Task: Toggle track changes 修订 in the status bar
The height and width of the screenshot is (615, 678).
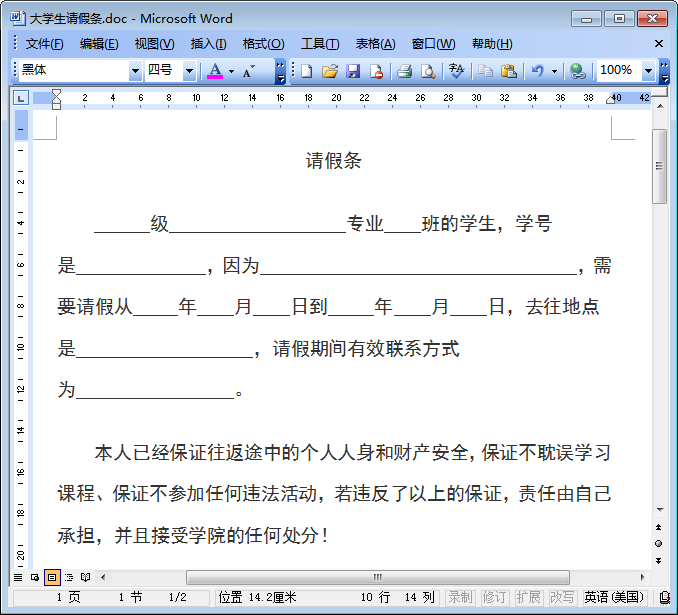Action: tap(494, 597)
